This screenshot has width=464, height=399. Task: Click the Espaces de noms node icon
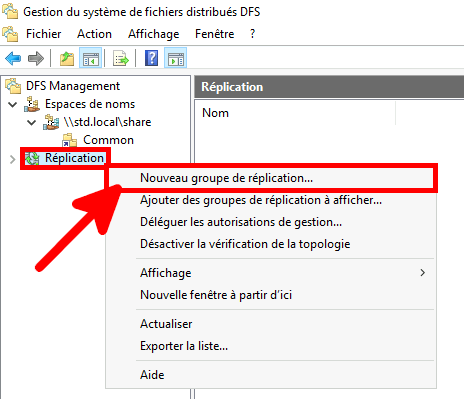coord(32,104)
